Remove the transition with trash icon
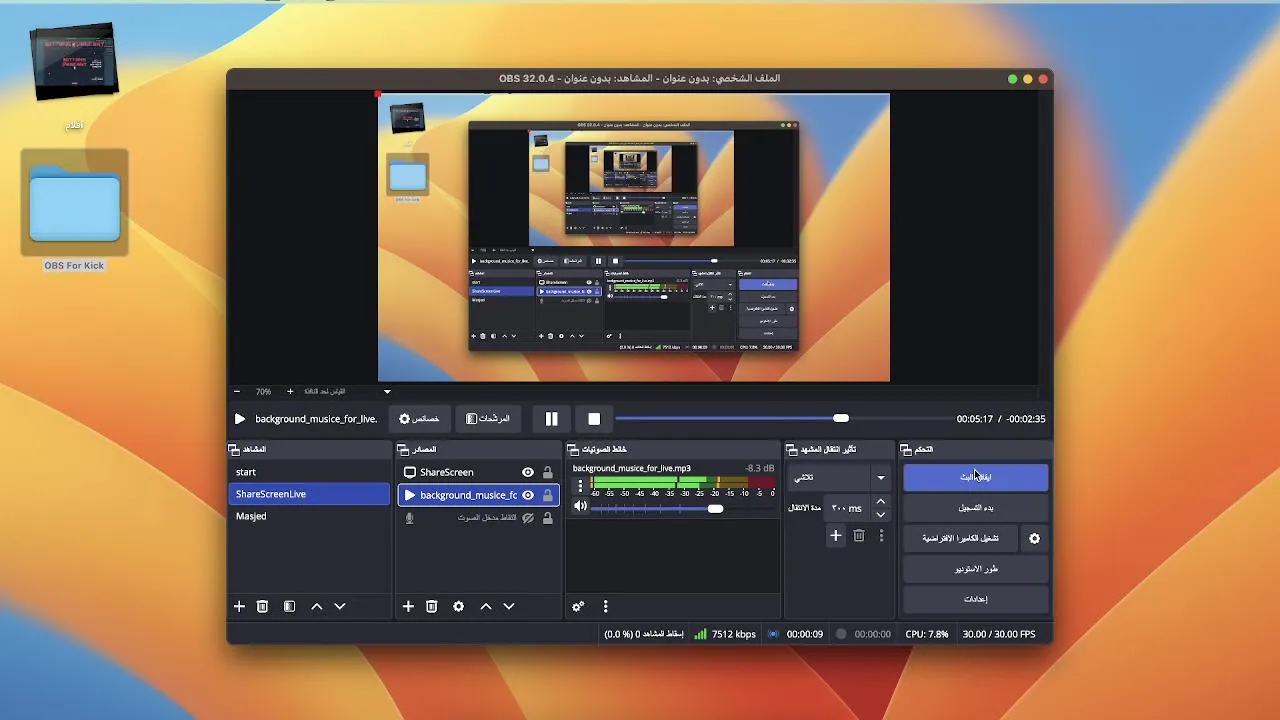This screenshot has width=1280, height=720. [859, 536]
